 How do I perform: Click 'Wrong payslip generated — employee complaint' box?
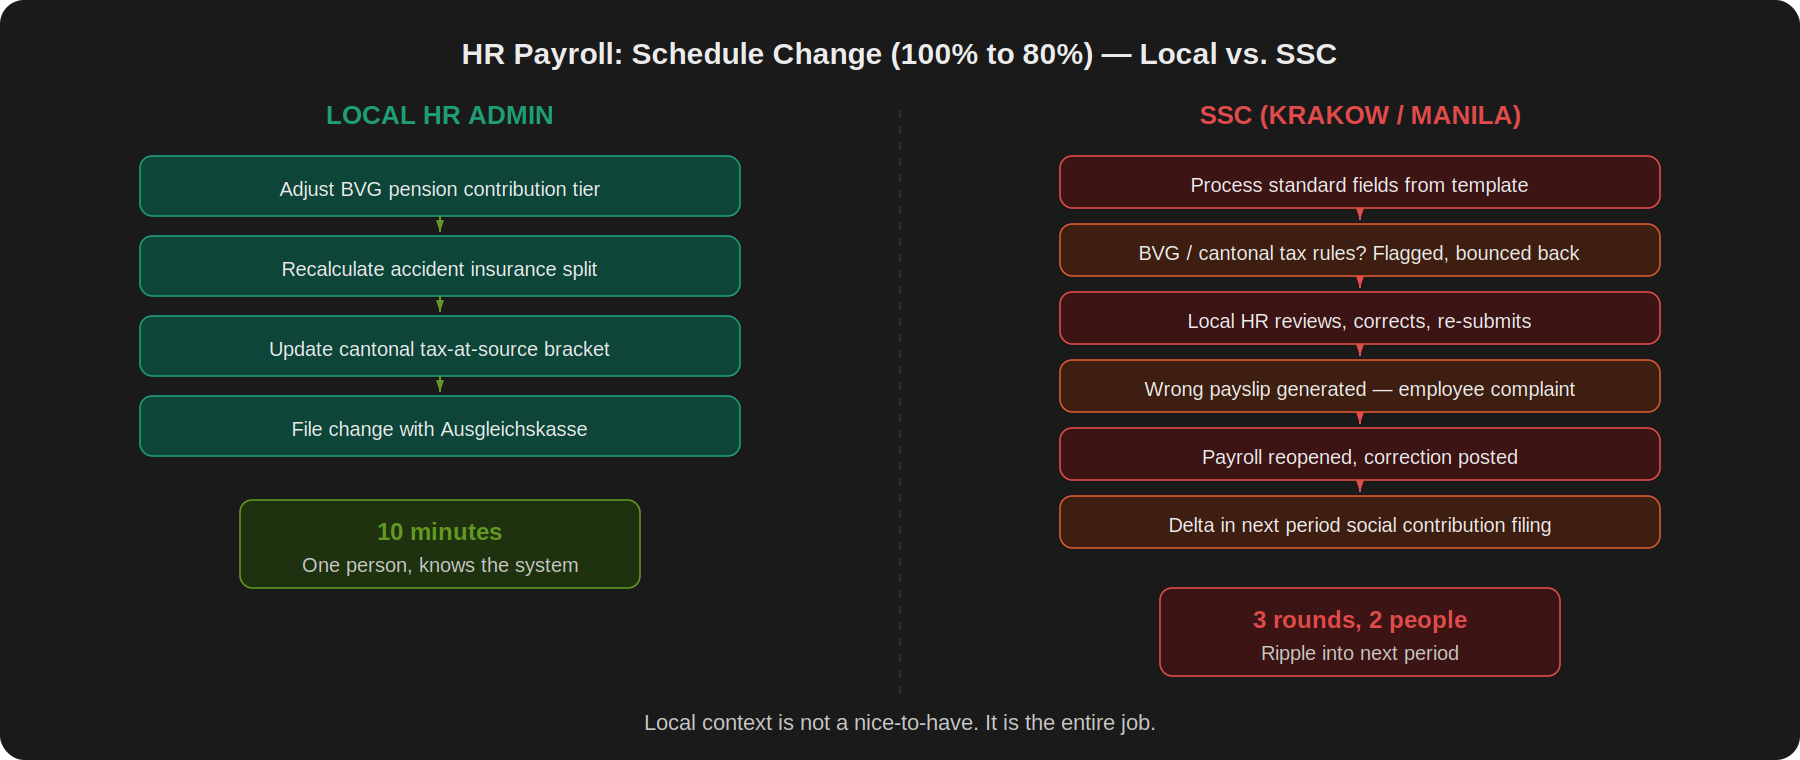click(x=1360, y=386)
